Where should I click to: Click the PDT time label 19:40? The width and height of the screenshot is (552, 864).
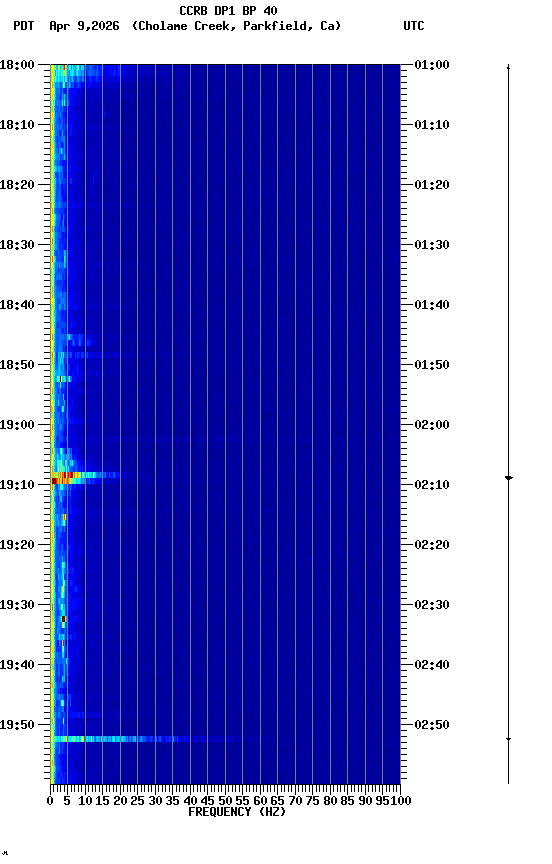(x=17, y=665)
